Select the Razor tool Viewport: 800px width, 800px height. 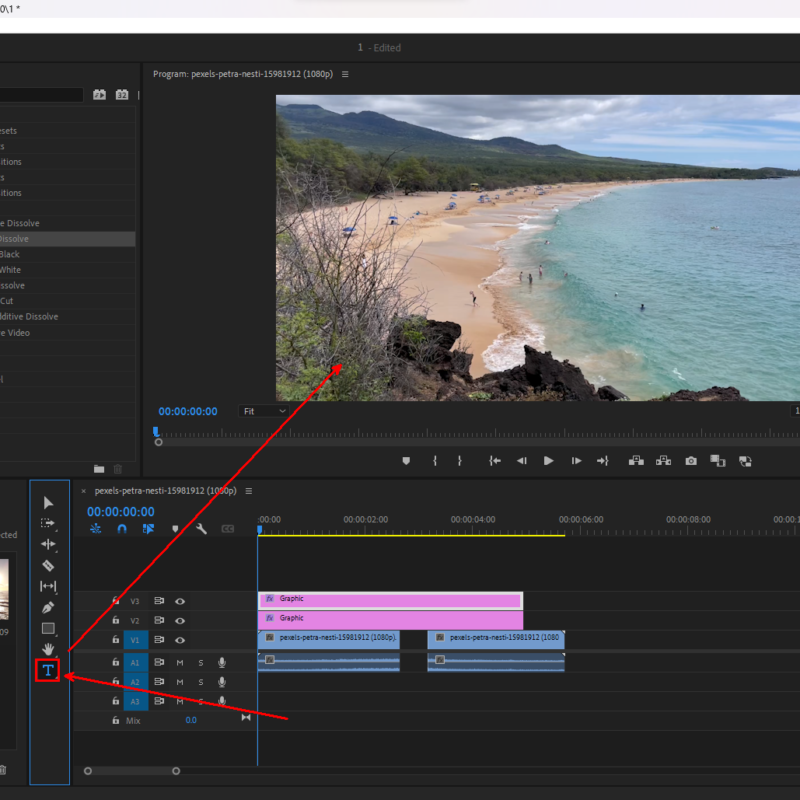48,565
